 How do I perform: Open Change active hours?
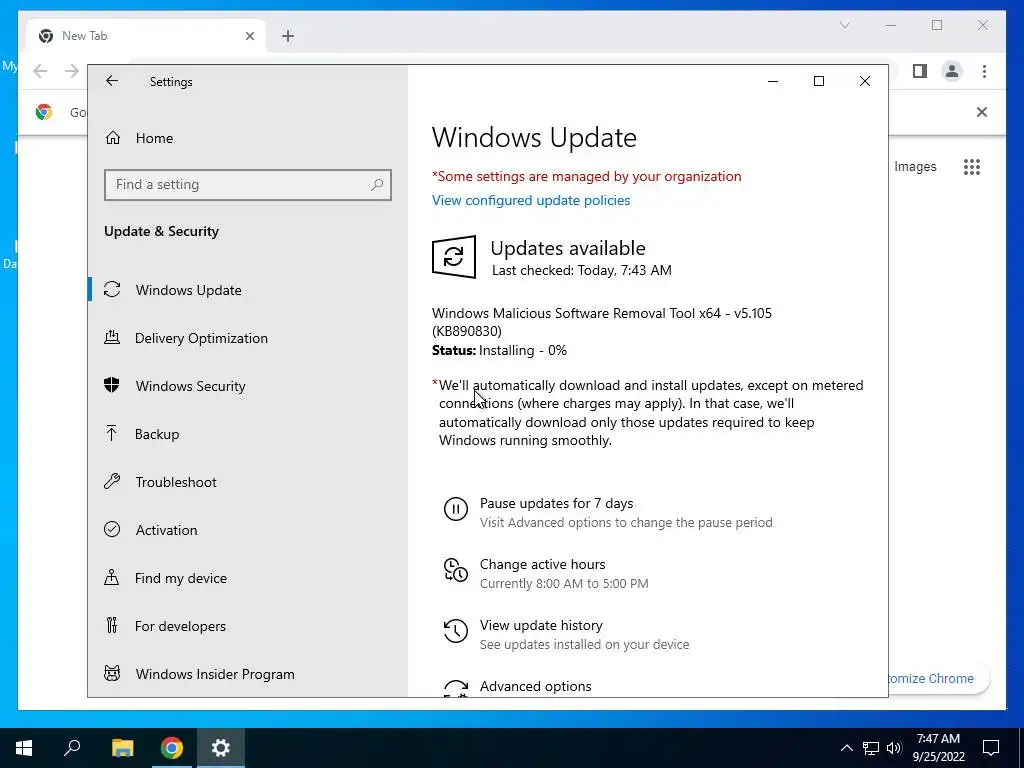pyautogui.click(x=543, y=564)
